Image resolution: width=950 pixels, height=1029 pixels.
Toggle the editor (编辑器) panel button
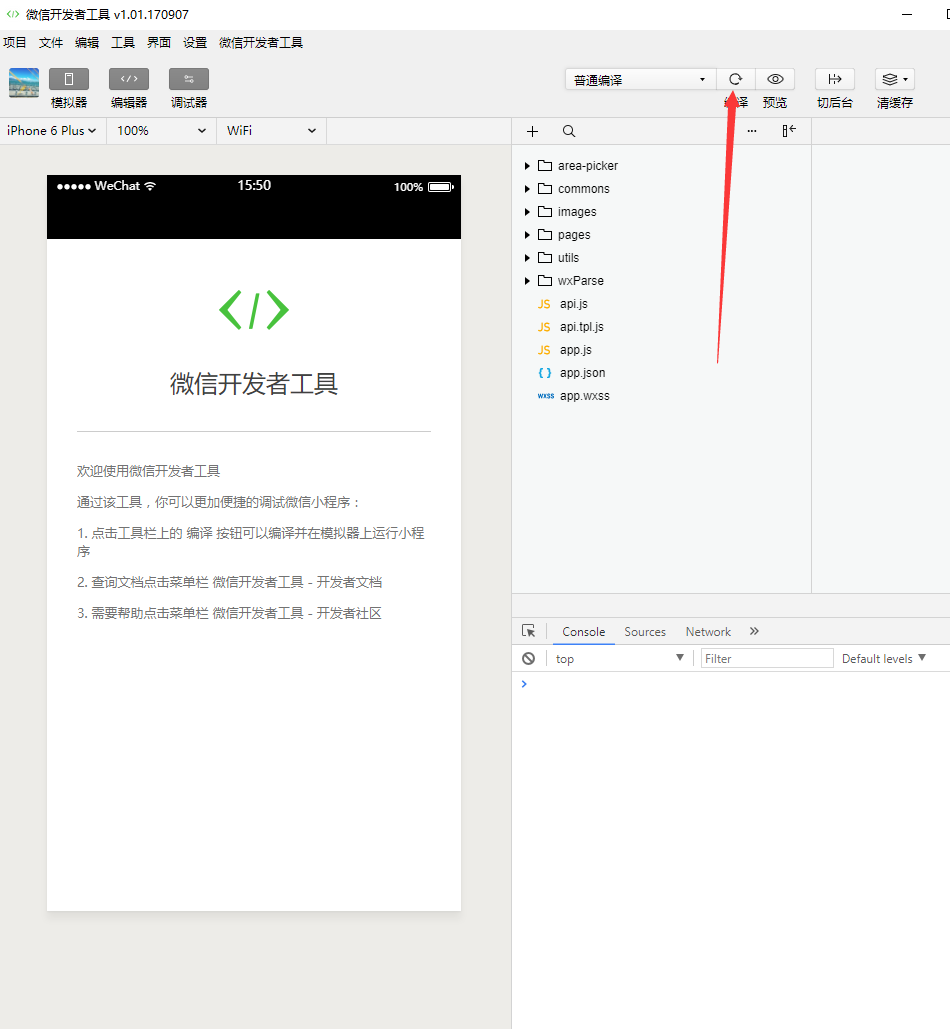pyautogui.click(x=129, y=79)
